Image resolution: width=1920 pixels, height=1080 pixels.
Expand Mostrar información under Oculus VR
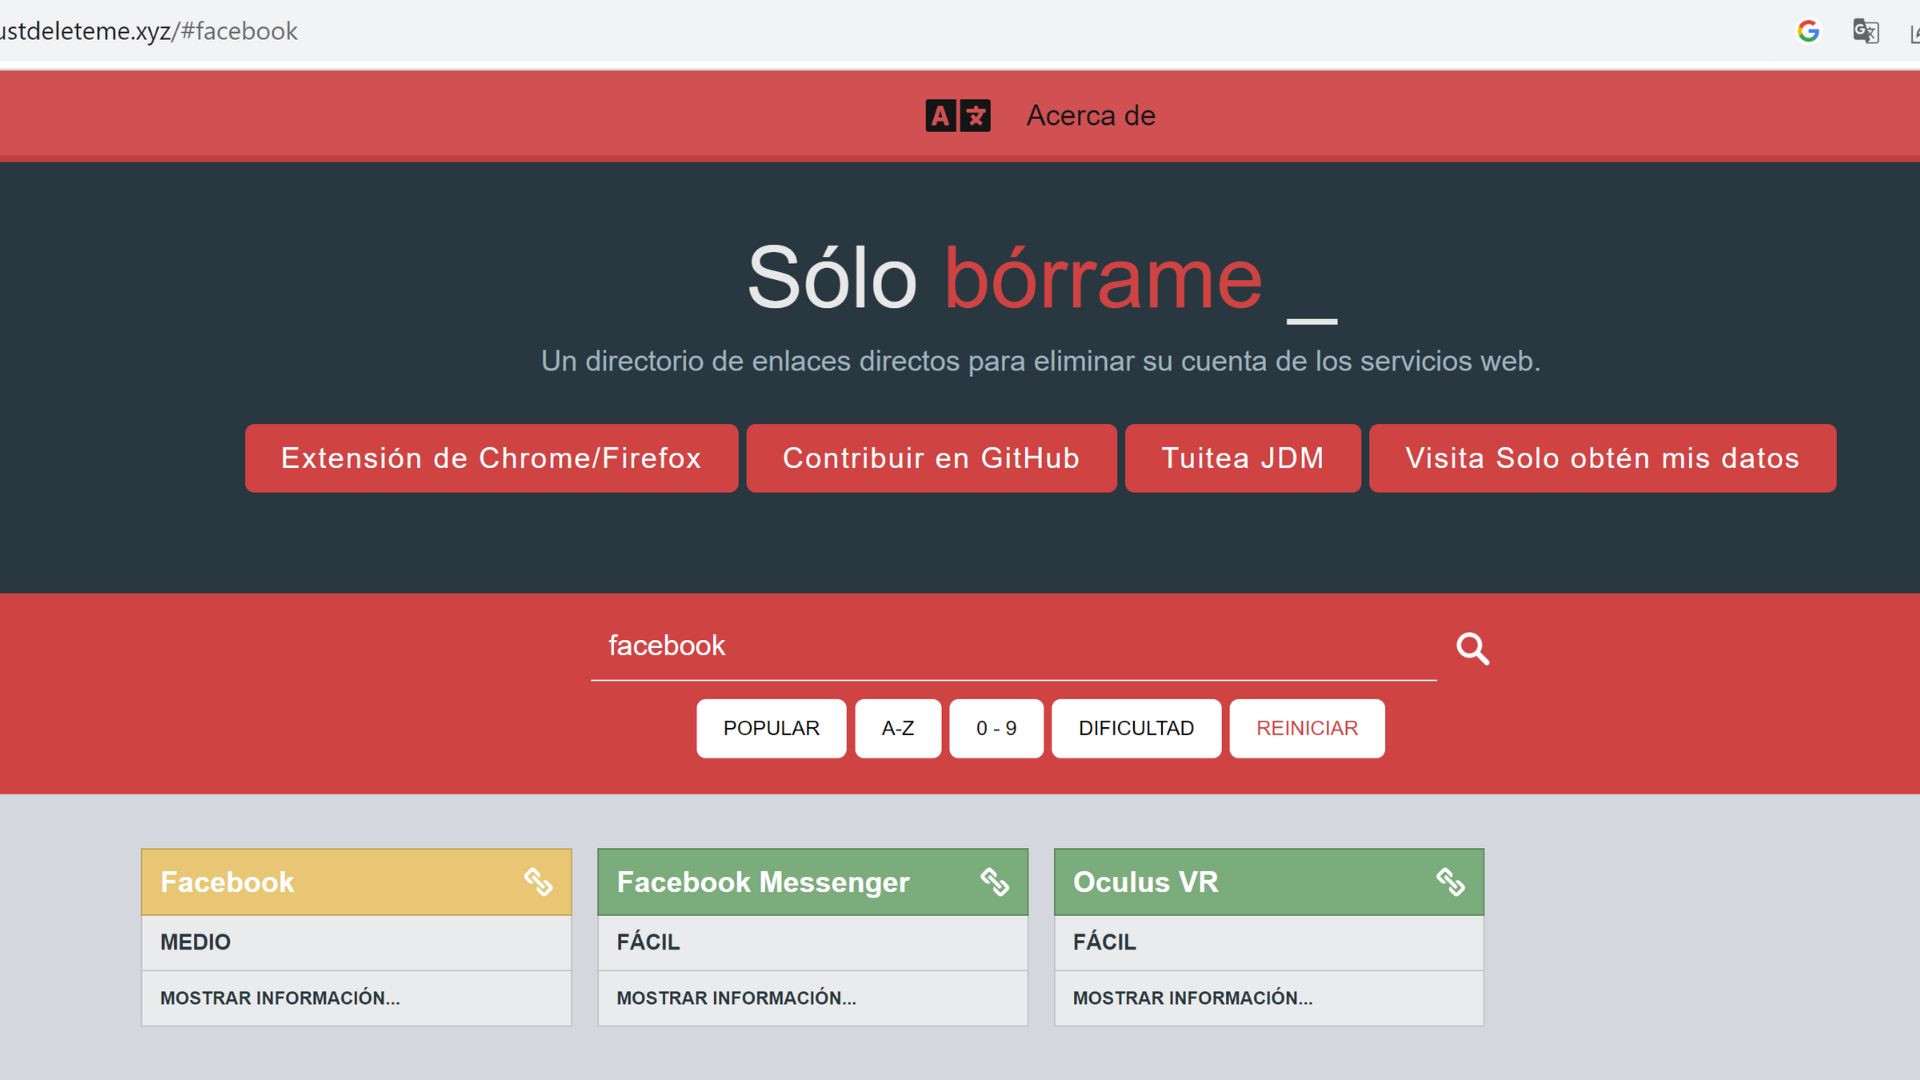[x=1192, y=998]
